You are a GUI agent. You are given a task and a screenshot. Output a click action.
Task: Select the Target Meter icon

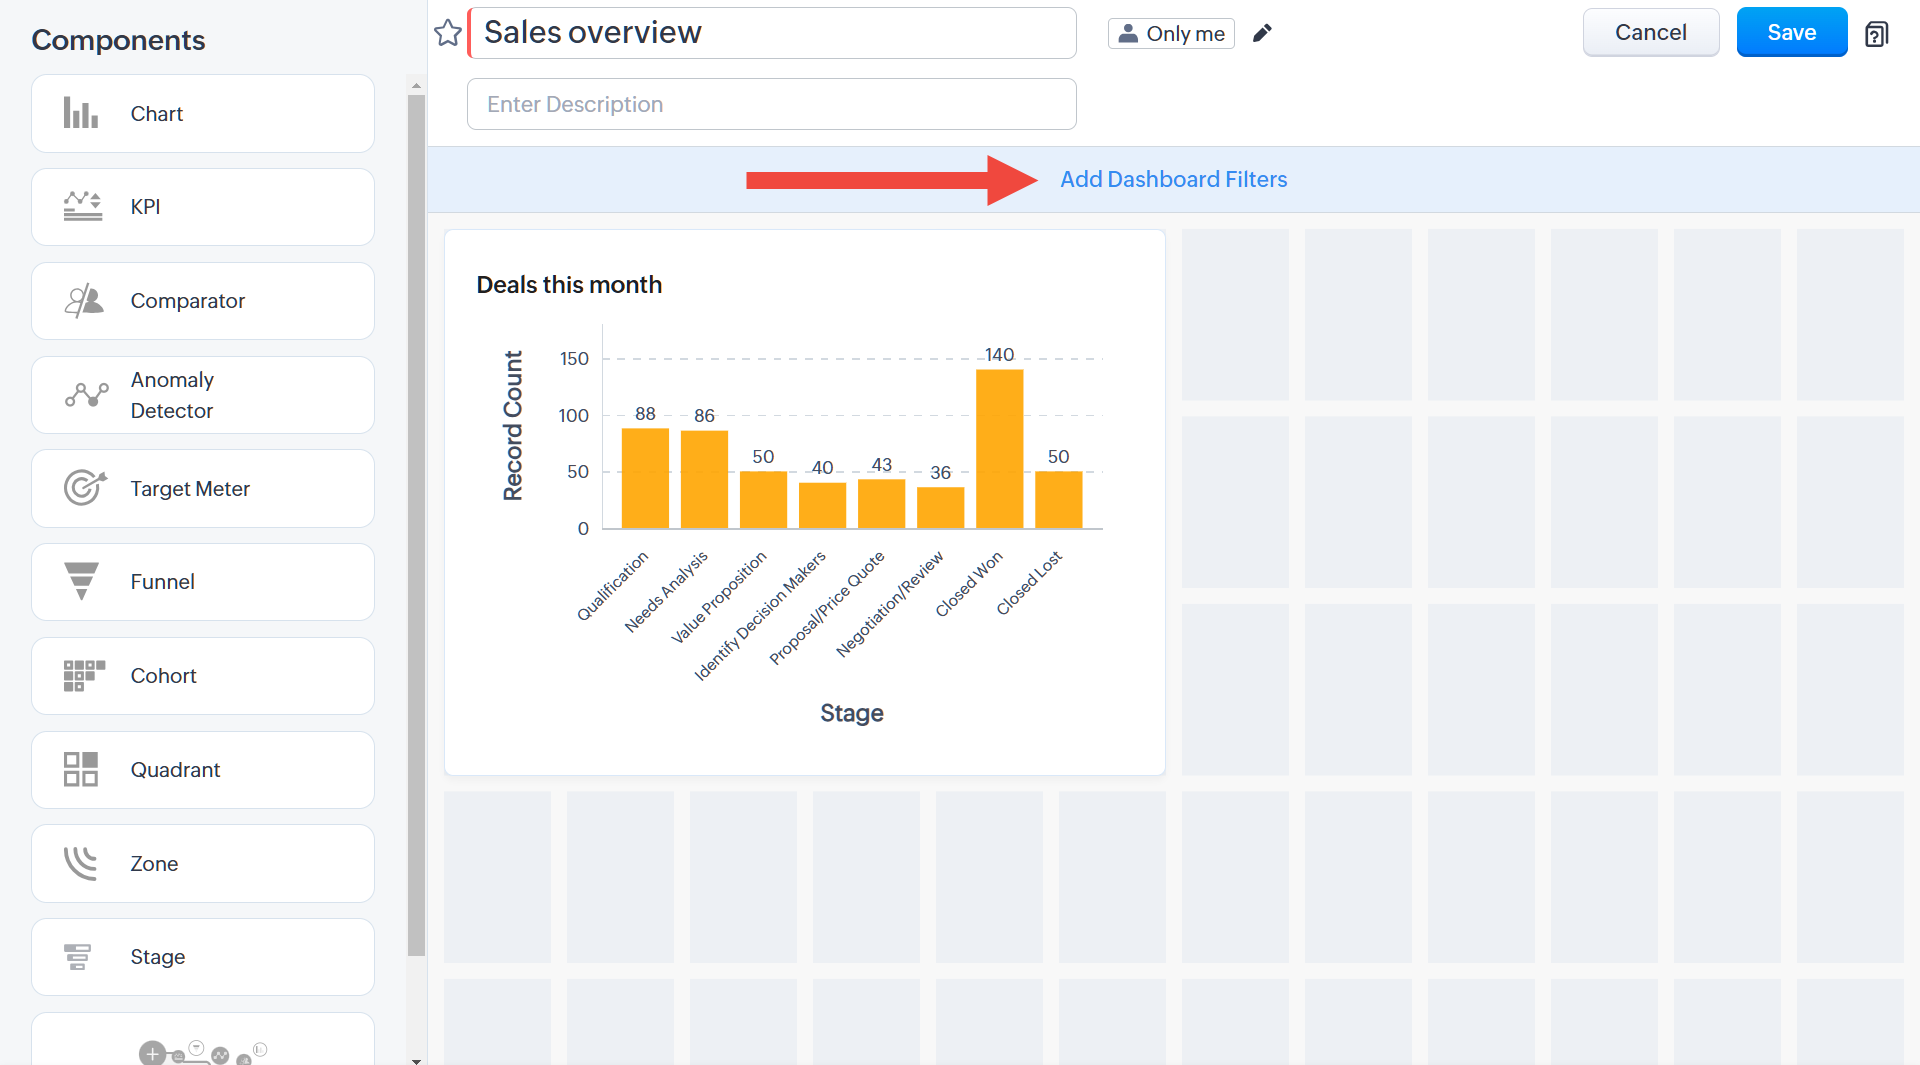coord(85,488)
